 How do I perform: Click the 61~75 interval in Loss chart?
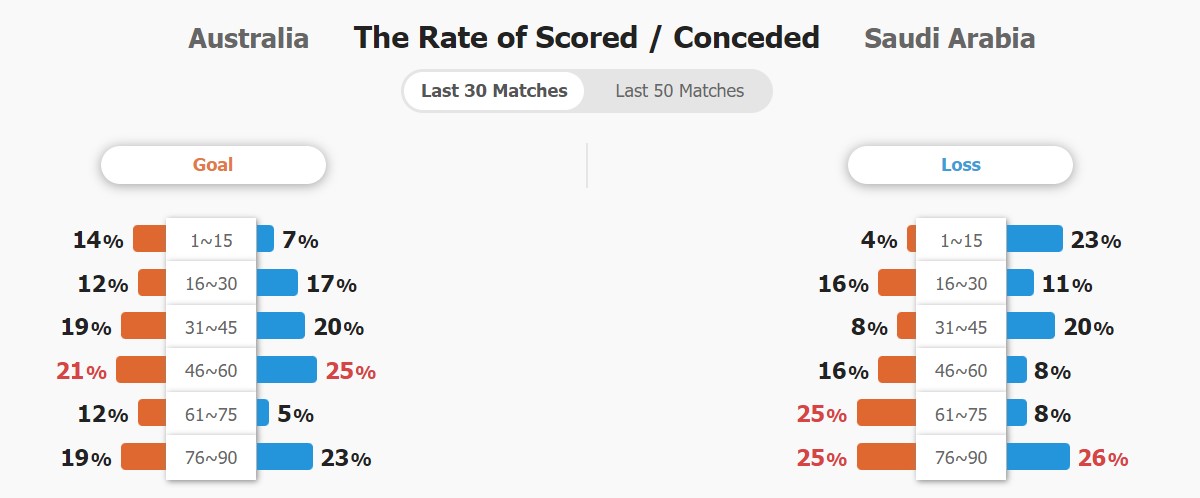[x=961, y=414]
